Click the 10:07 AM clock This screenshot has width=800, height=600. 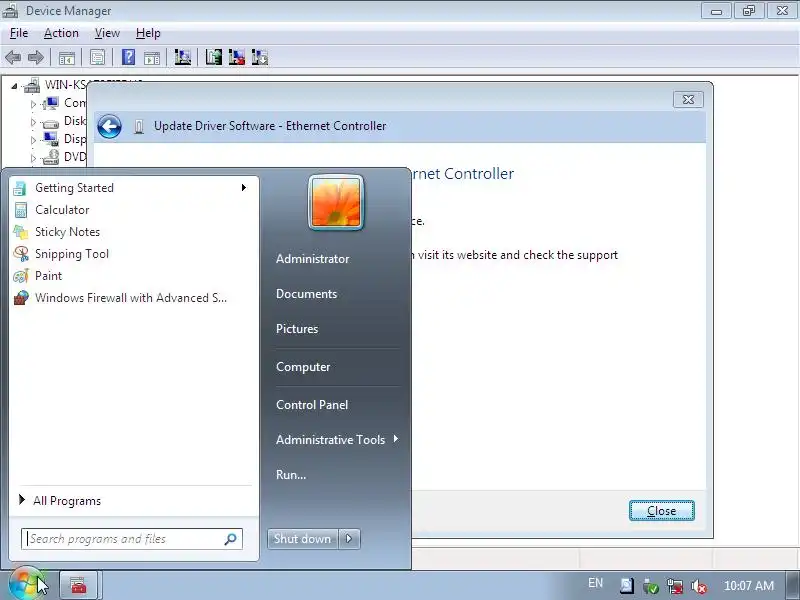click(x=748, y=586)
